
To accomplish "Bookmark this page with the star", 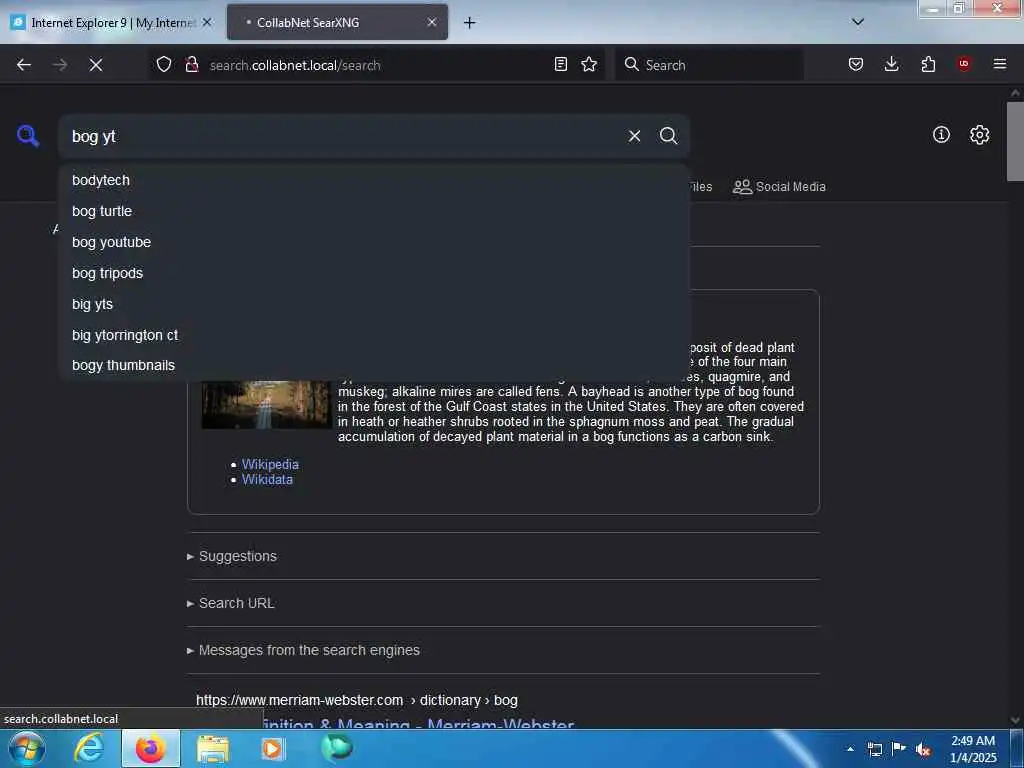I will [589, 64].
